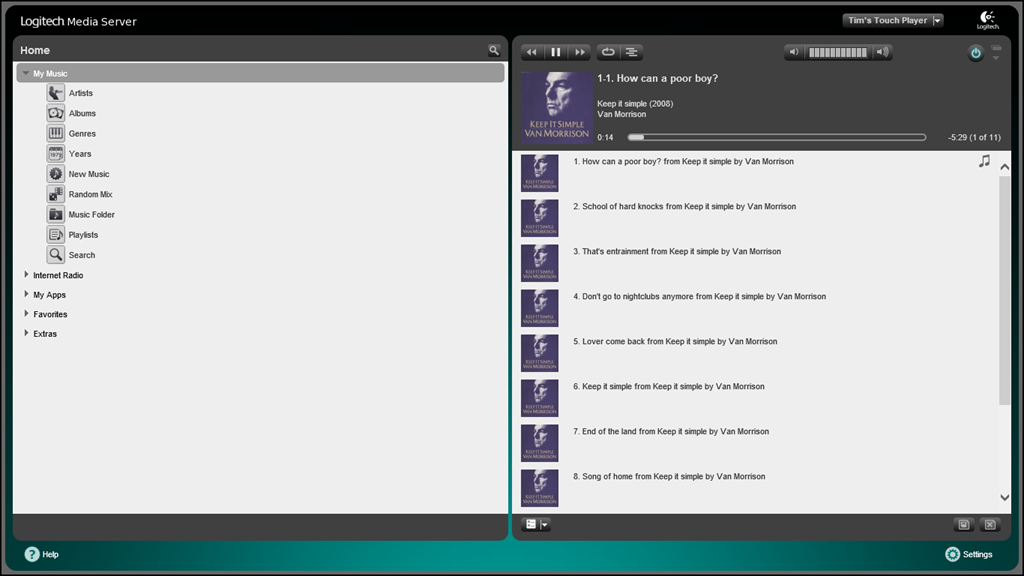Image resolution: width=1024 pixels, height=576 pixels.
Task: Play track 8 Song of home
Action: 669,477
